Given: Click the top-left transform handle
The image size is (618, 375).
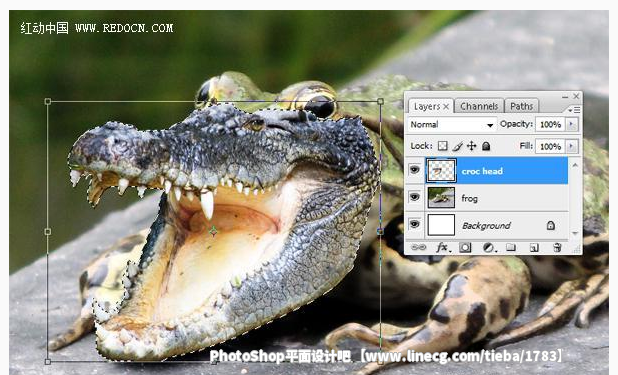Looking at the screenshot, I should click(x=48, y=101).
